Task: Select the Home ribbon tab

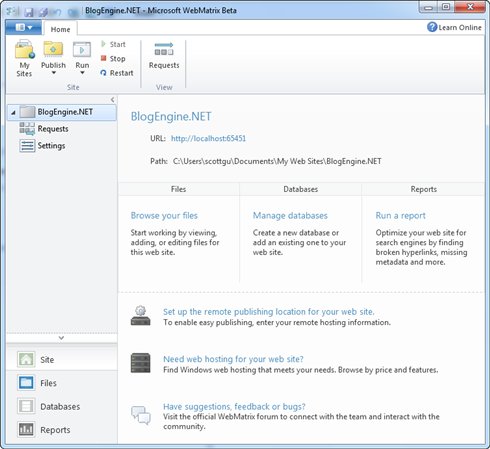Action: pyautogui.click(x=60, y=29)
